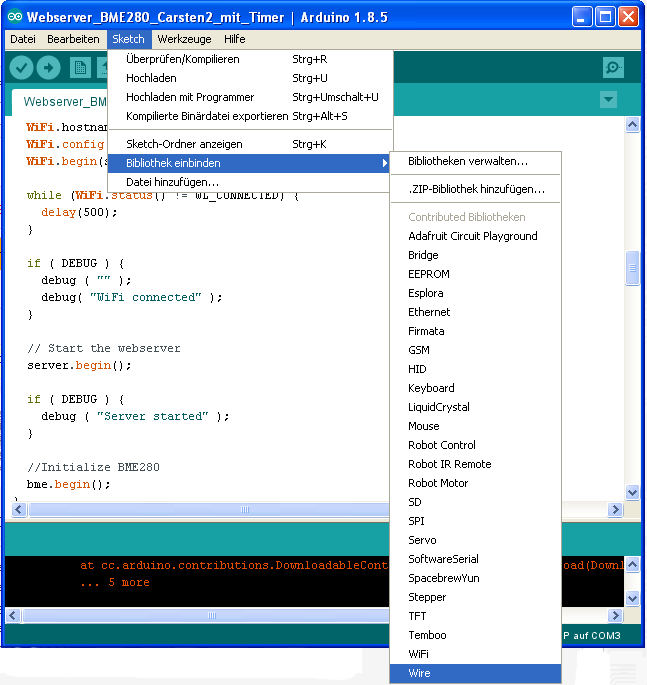Click editor horizontal scrollbar left arrow
Image resolution: width=647 pixels, height=685 pixels.
pyautogui.click(x=18, y=509)
